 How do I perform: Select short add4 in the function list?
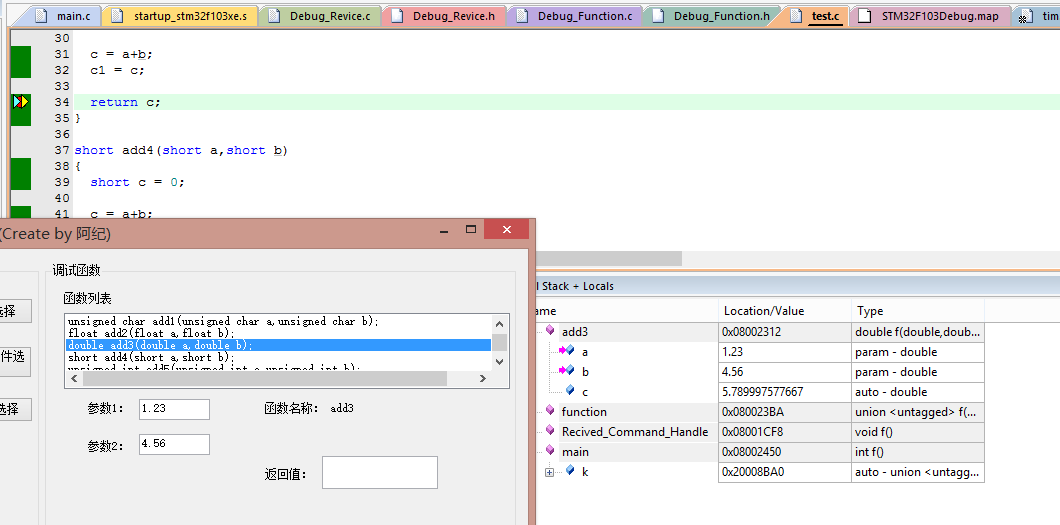151,357
